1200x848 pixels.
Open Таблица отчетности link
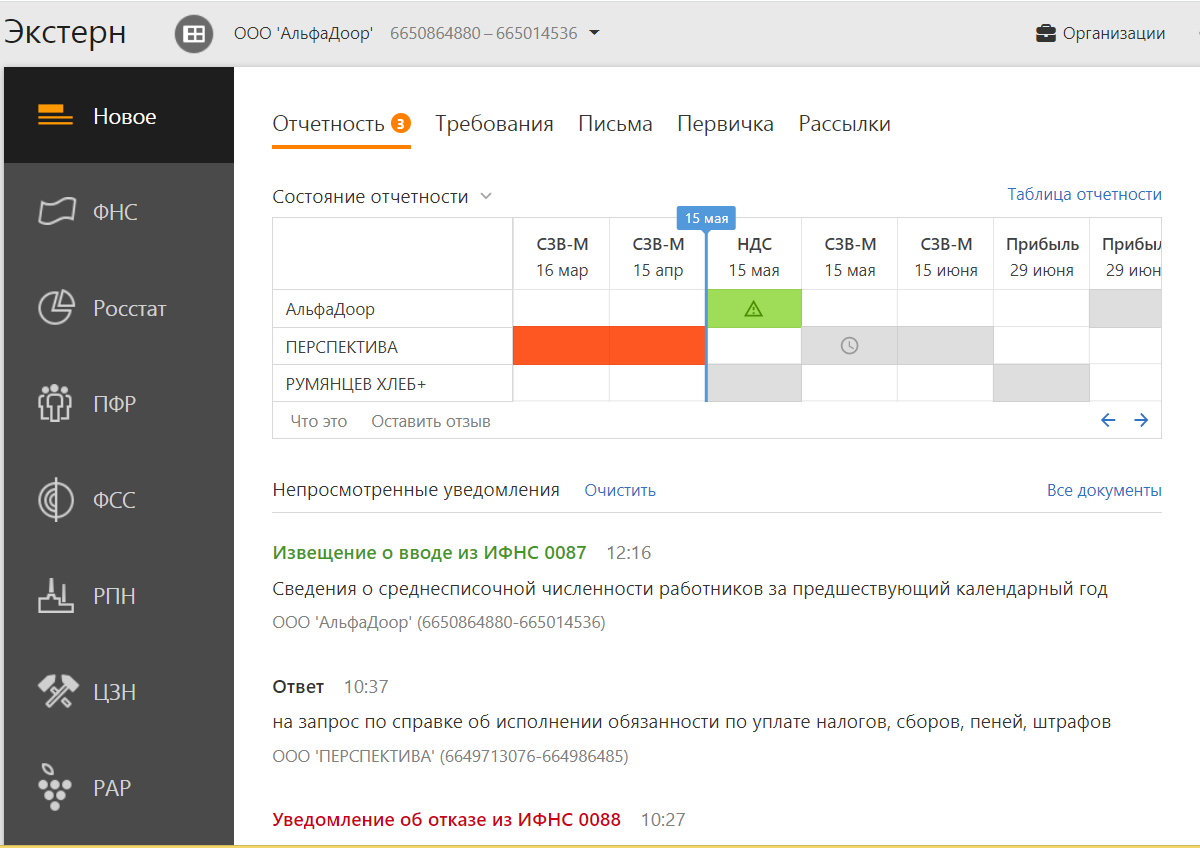(1085, 194)
